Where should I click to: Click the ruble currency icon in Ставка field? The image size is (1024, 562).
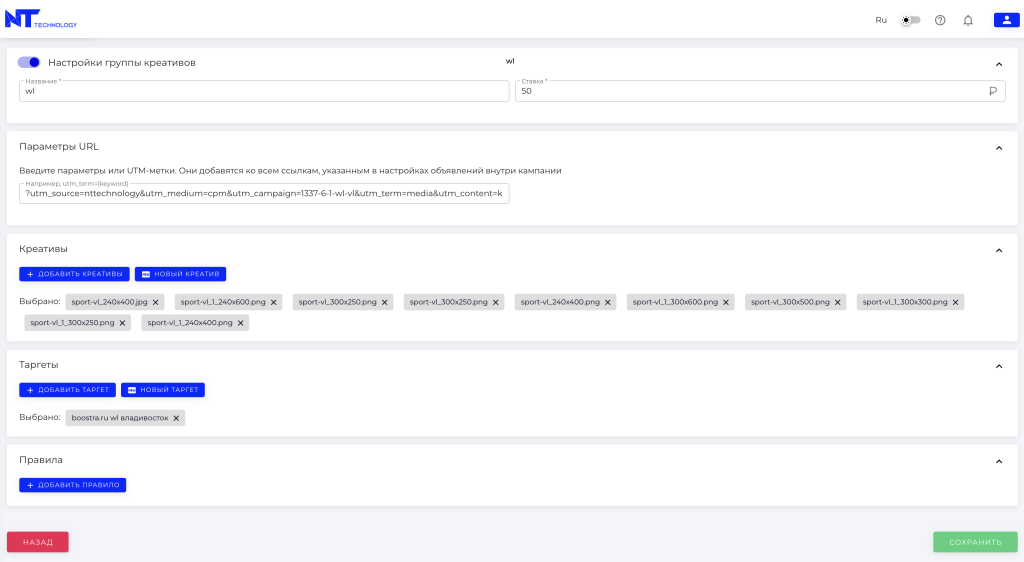point(993,91)
